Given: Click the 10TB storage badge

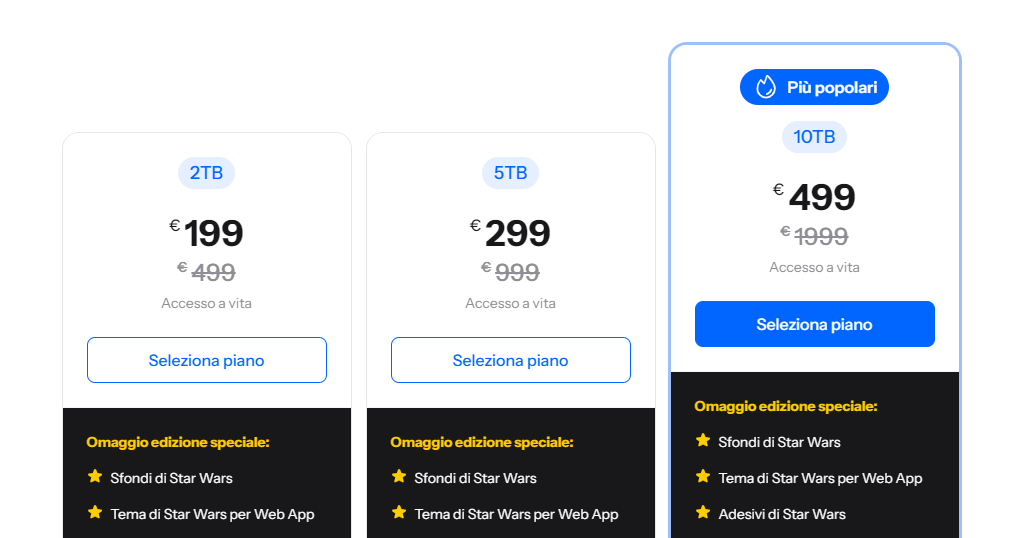Looking at the screenshot, I should pyautogui.click(x=814, y=137).
